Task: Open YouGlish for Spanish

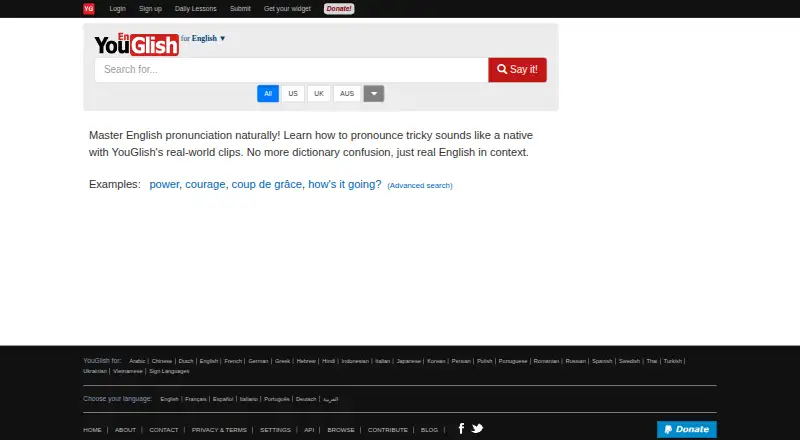Action: [x=602, y=361]
